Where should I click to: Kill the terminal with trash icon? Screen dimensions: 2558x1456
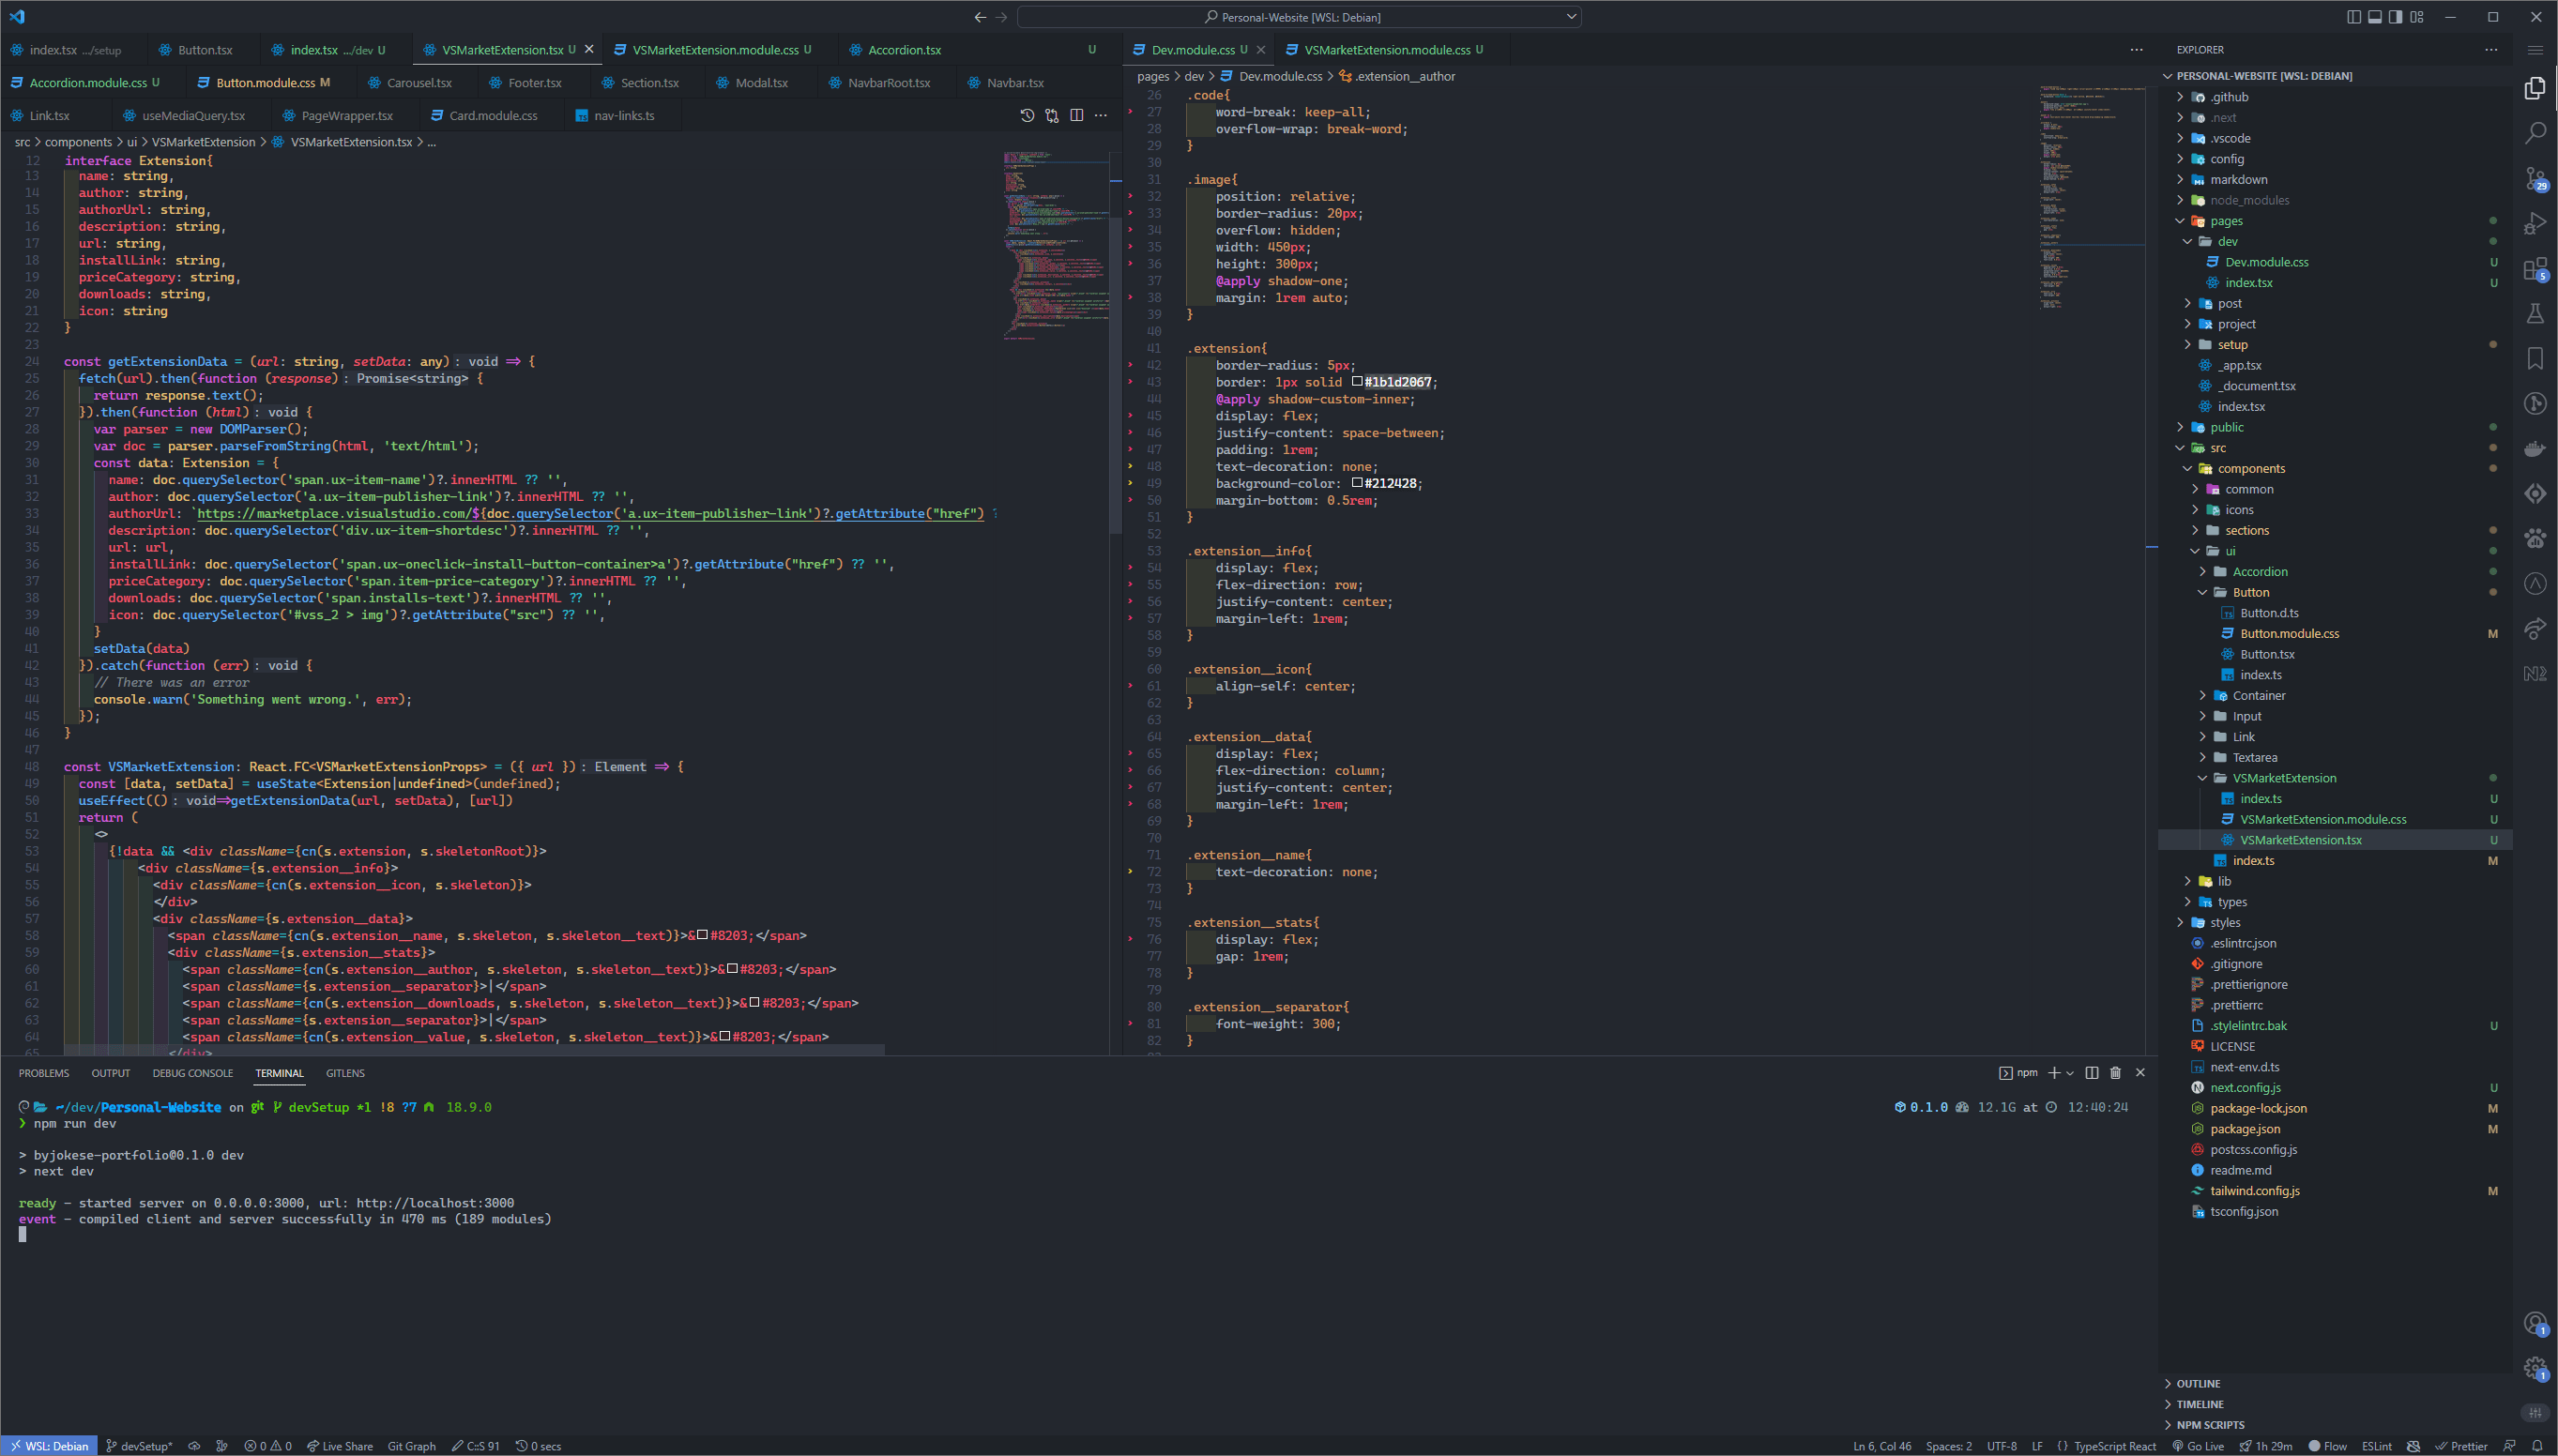[2115, 1072]
